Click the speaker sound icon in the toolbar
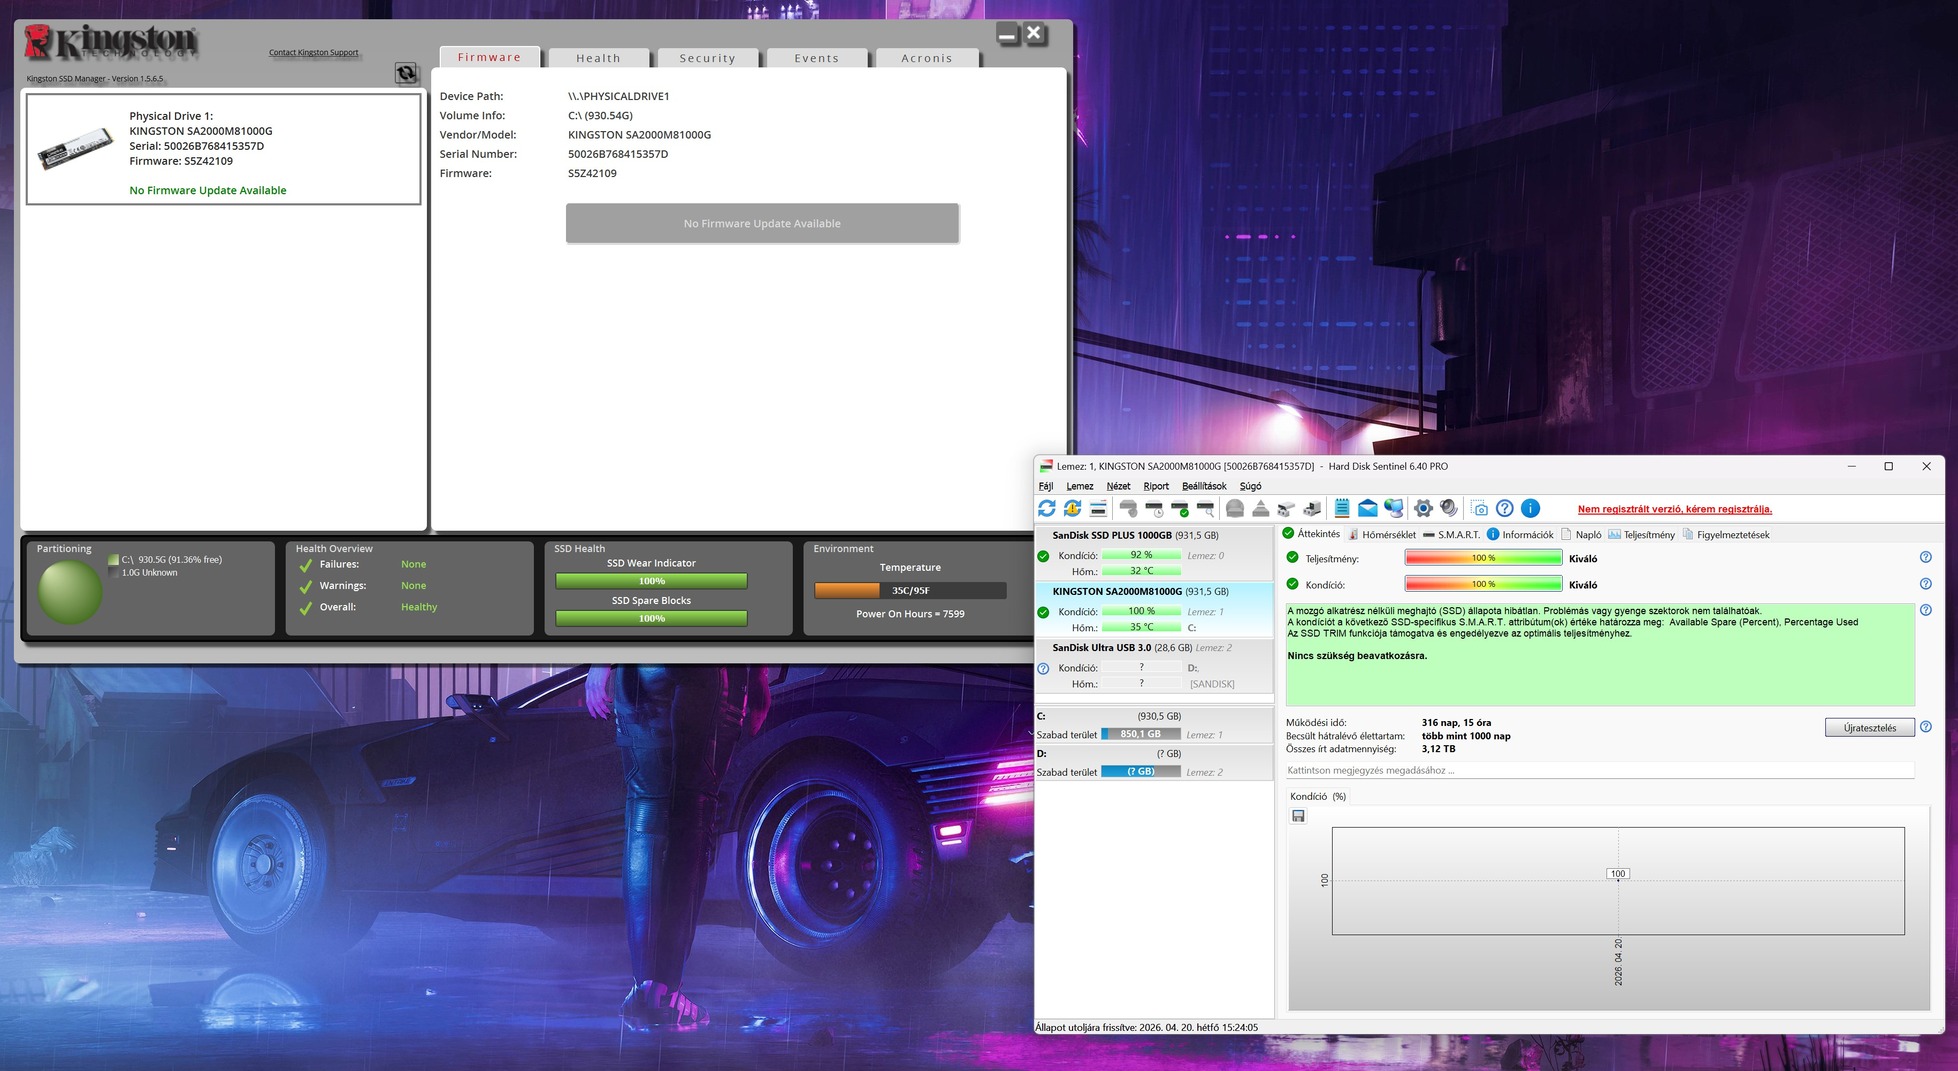Screen dimensions: 1958x1071 point(1449,509)
